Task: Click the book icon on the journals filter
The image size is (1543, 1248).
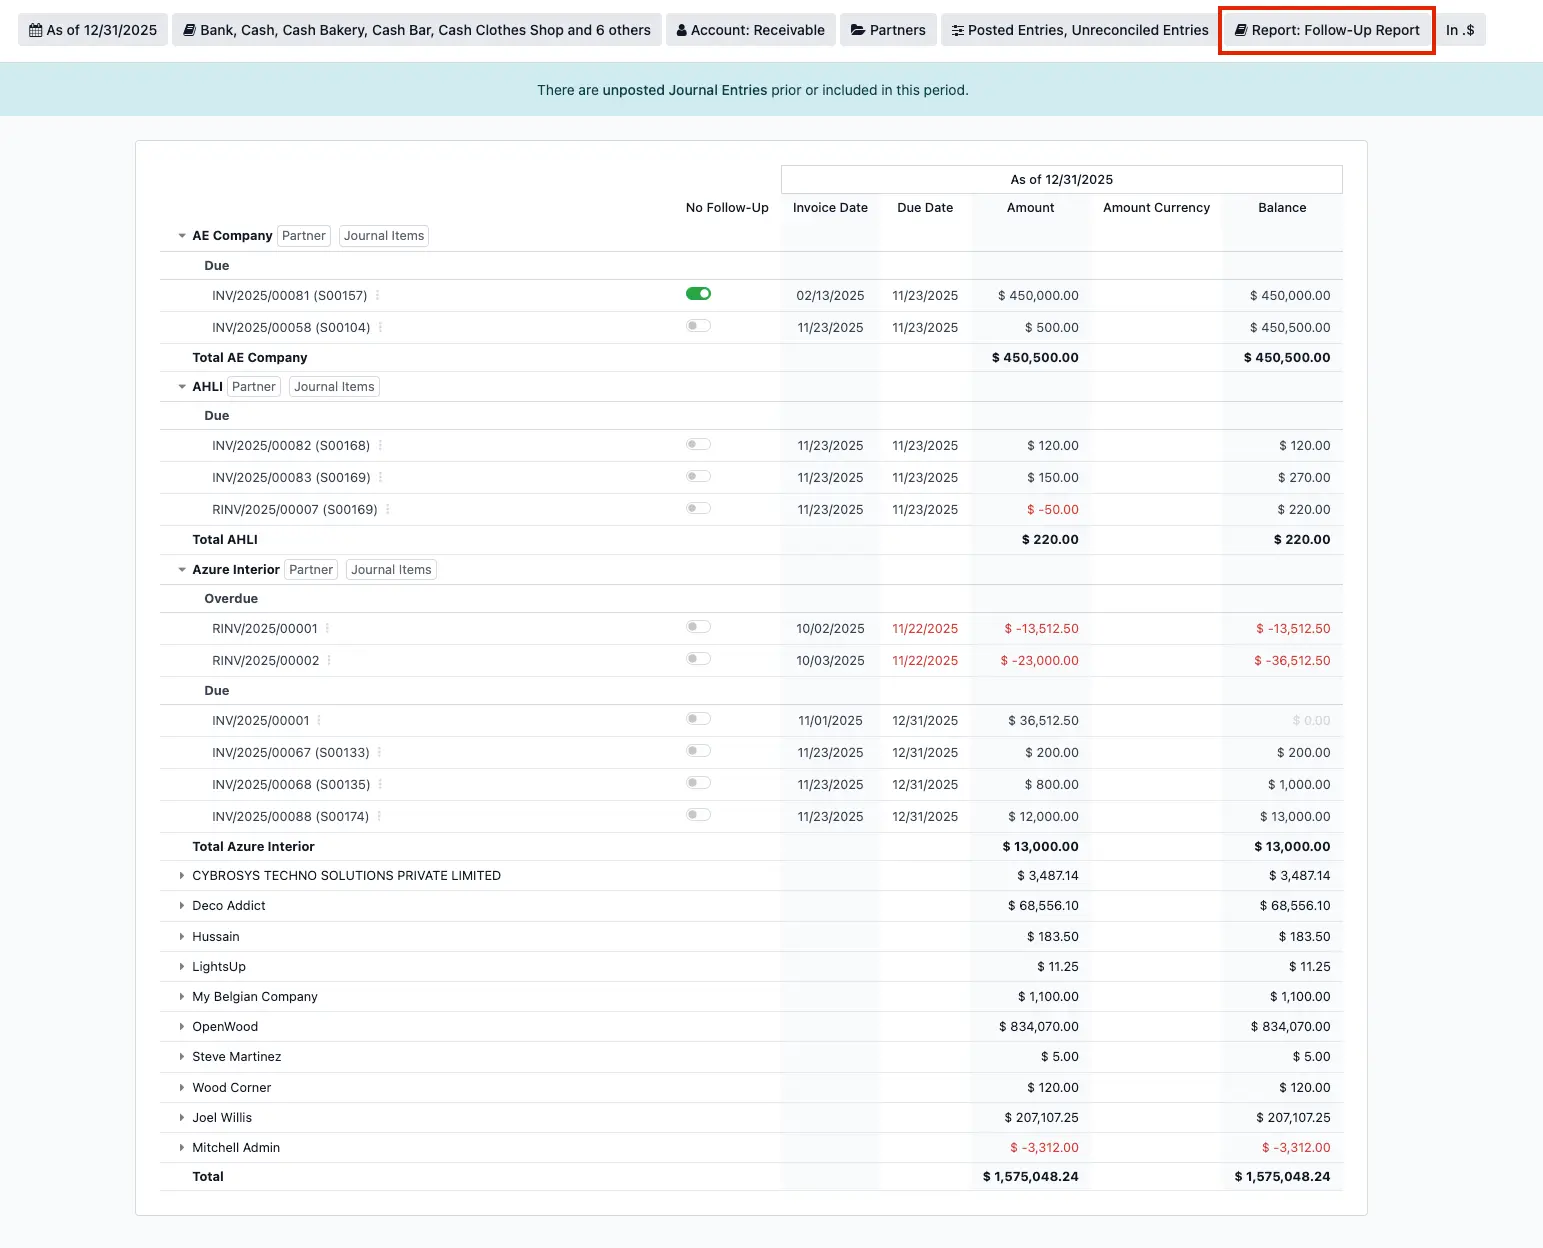Action: pos(190,29)
